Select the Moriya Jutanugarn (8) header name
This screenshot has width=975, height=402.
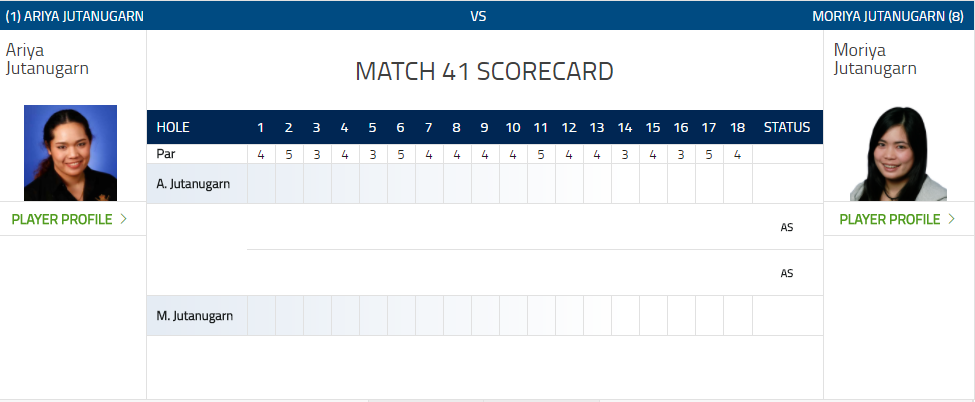(x=888, y=16)
